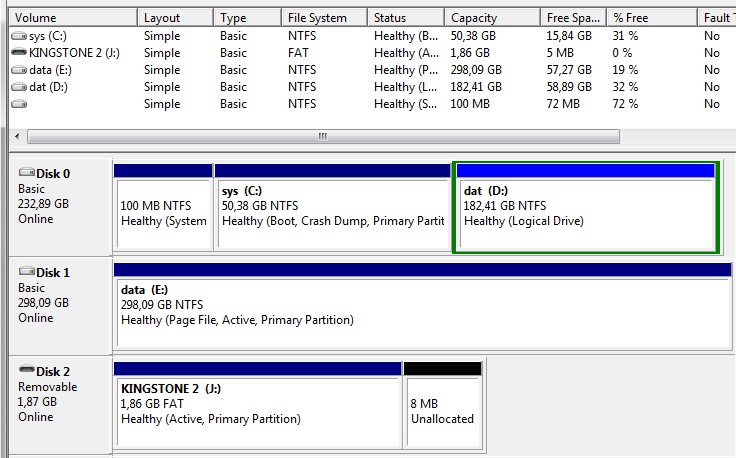Select the sys (C:) partition on Disk 0
This screenshot has height=458, width=736.
333,206
